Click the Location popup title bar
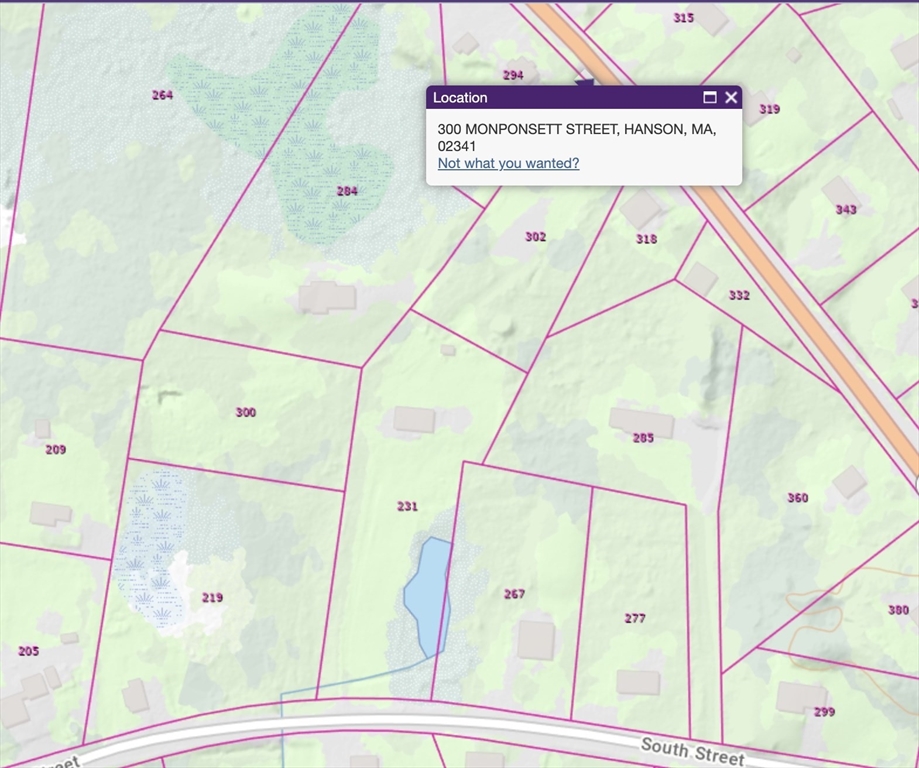 560,97
